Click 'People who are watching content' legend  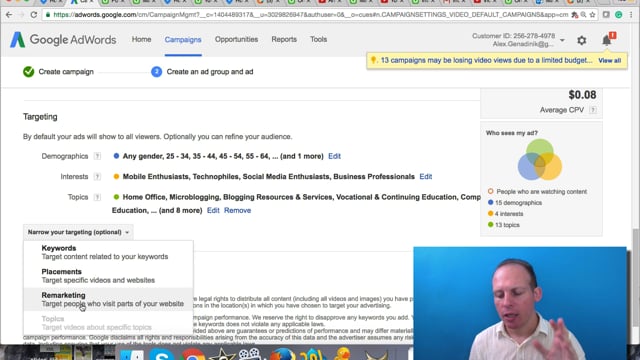click(x=541, y=192)
